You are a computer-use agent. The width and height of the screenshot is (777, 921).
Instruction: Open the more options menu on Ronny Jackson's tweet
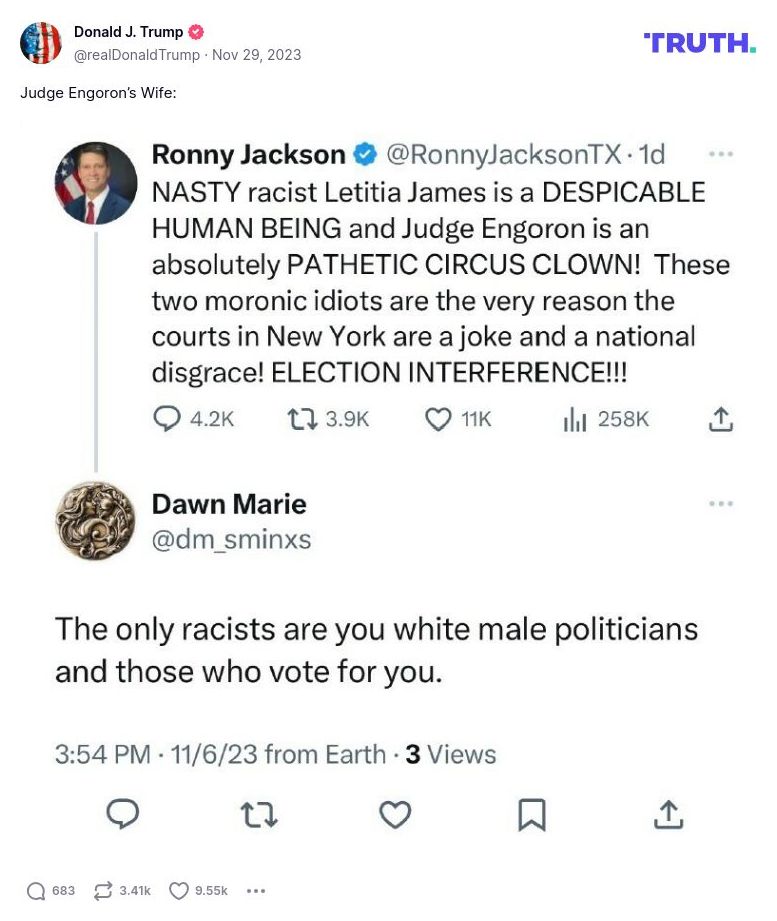720,152
